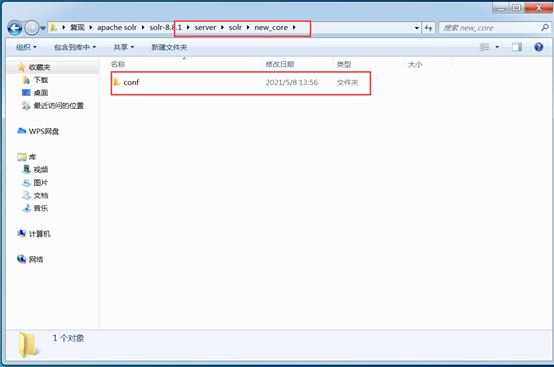Click the WPS网盘 cloud icon
The width and height of the screenshot is (554, 367).
[x=22, y=131]
